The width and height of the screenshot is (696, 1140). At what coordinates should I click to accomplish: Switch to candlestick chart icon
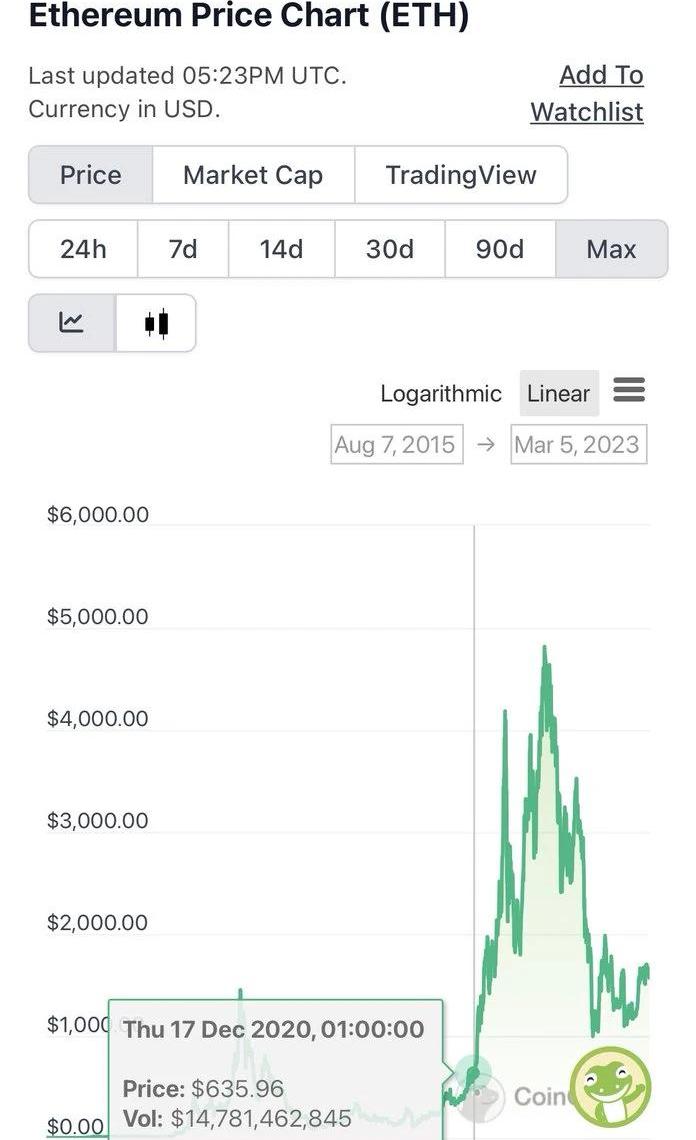coord(156,323)
